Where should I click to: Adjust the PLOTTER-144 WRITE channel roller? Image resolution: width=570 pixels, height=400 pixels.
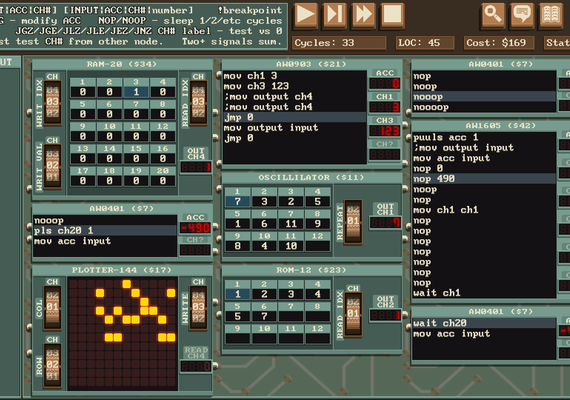coord(198,307)
